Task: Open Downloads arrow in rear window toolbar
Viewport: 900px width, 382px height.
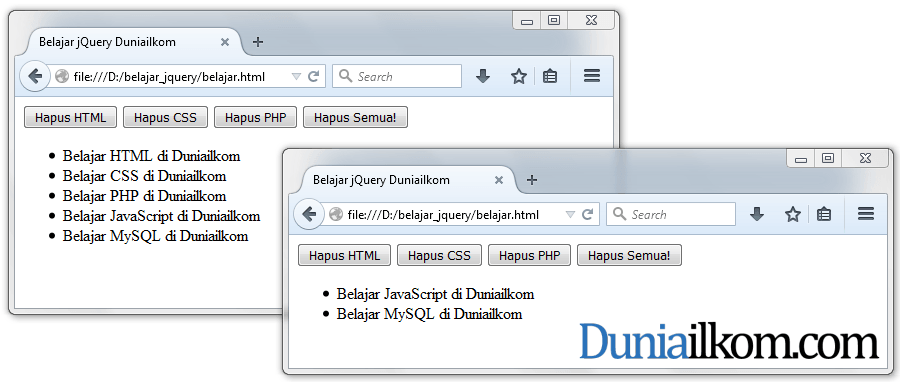Action: click(x=483, y=76)
